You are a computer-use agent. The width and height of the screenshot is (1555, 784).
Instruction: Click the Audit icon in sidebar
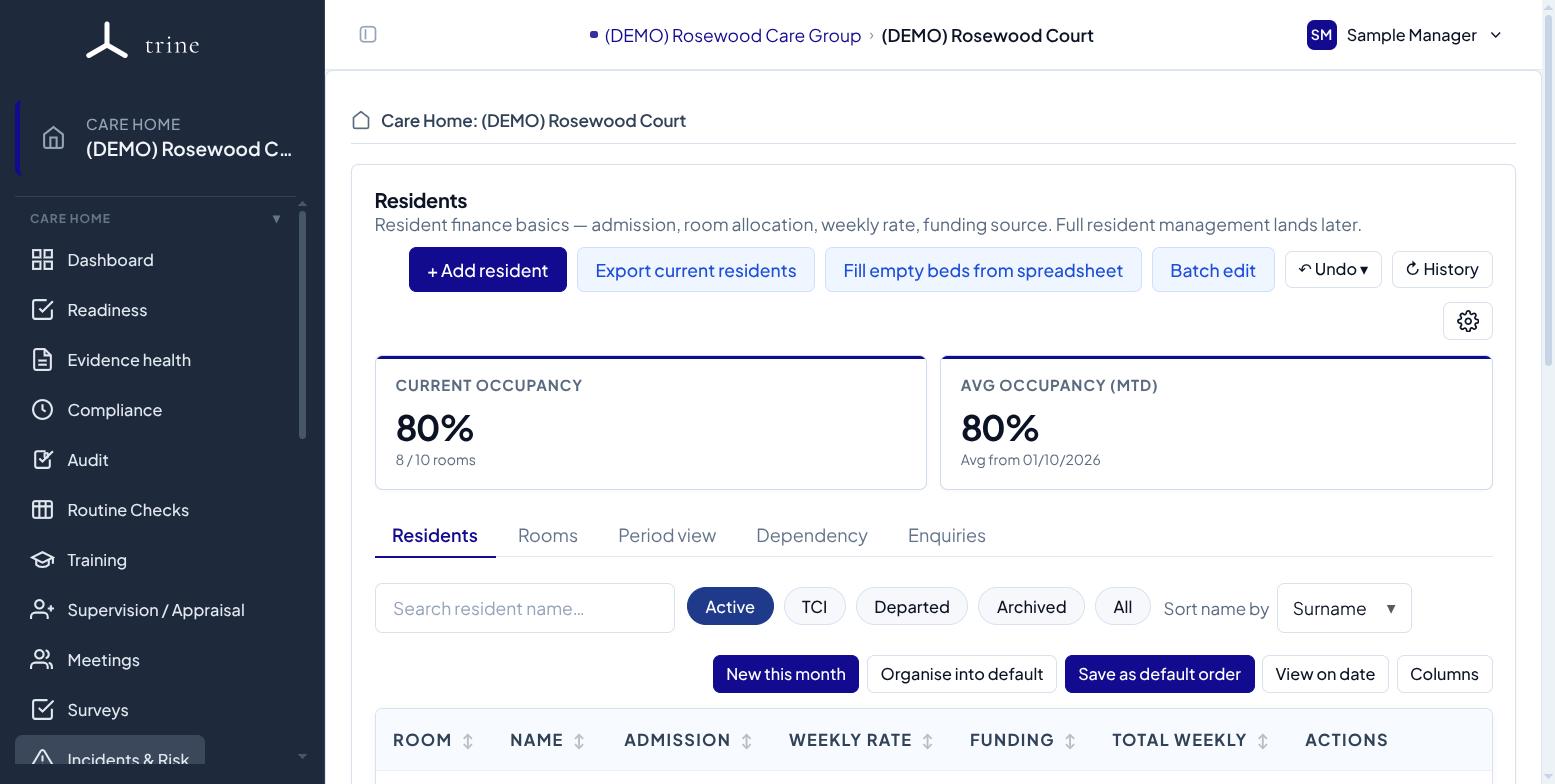42,460
